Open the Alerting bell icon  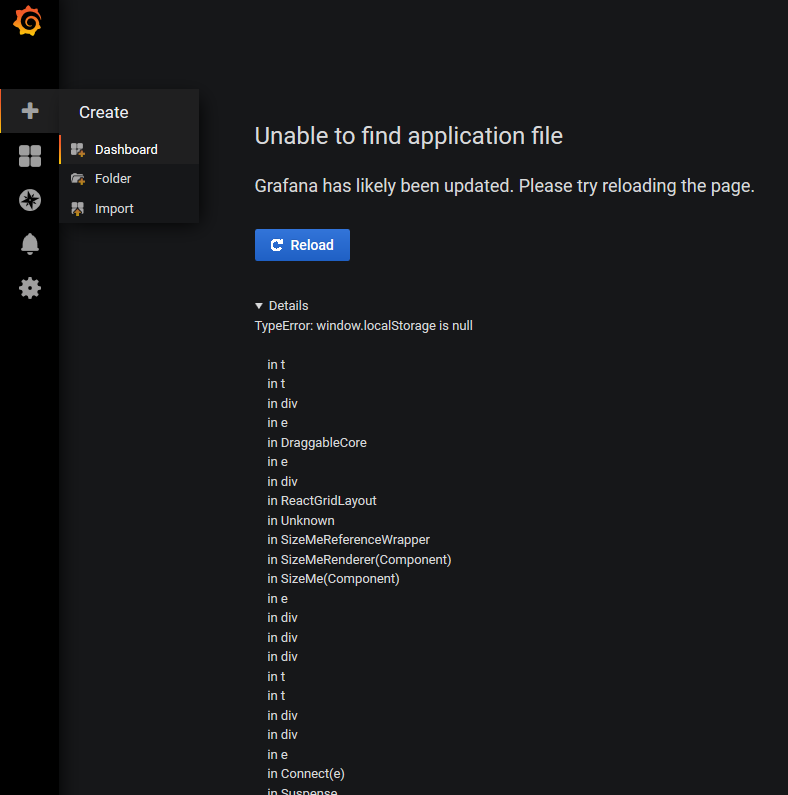(x=30, y=244)
